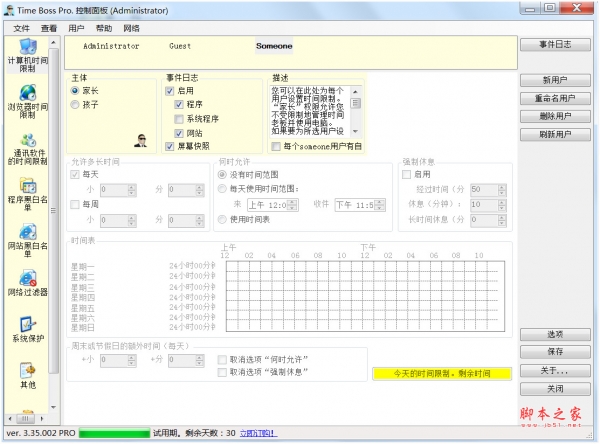Uncheck the 屏幕快照 checkbox
600x444 pixels.
[170, 146]
